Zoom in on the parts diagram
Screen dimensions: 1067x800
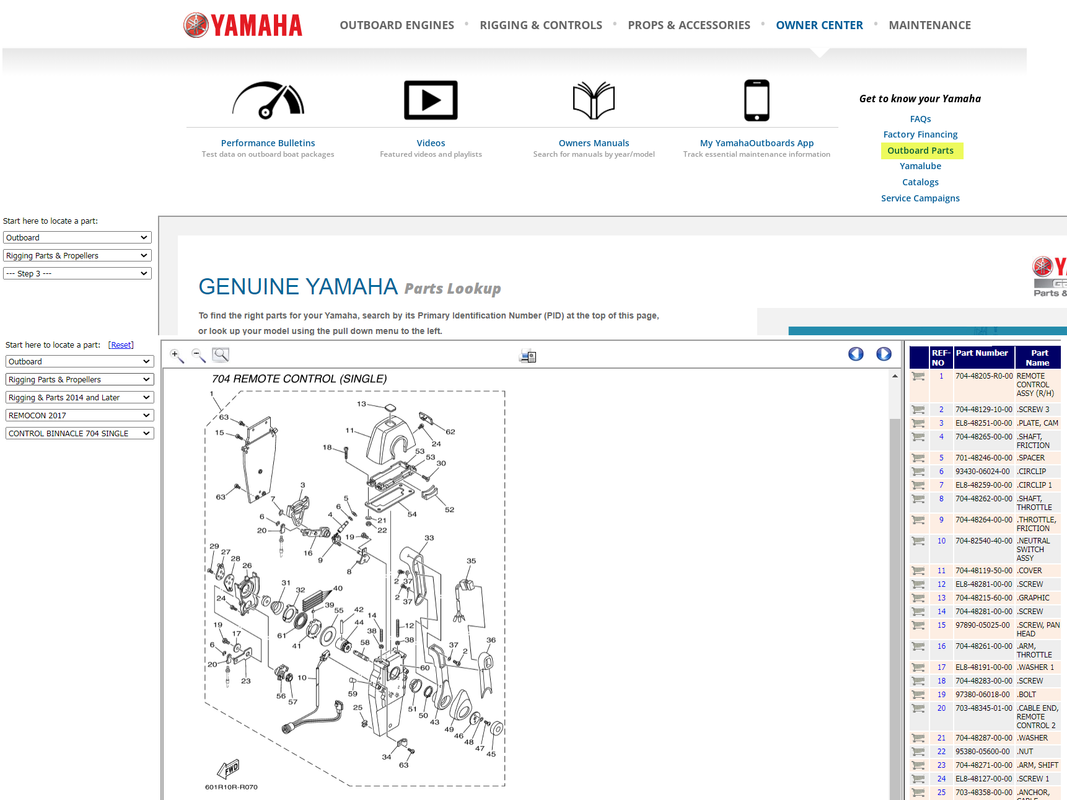(x=177, y=356)
